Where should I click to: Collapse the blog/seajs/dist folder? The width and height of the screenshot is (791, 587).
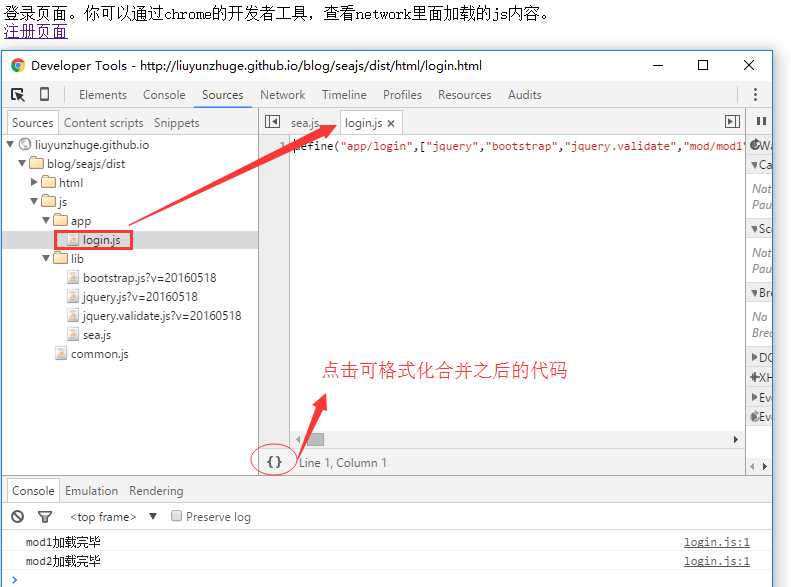point(22,163)
